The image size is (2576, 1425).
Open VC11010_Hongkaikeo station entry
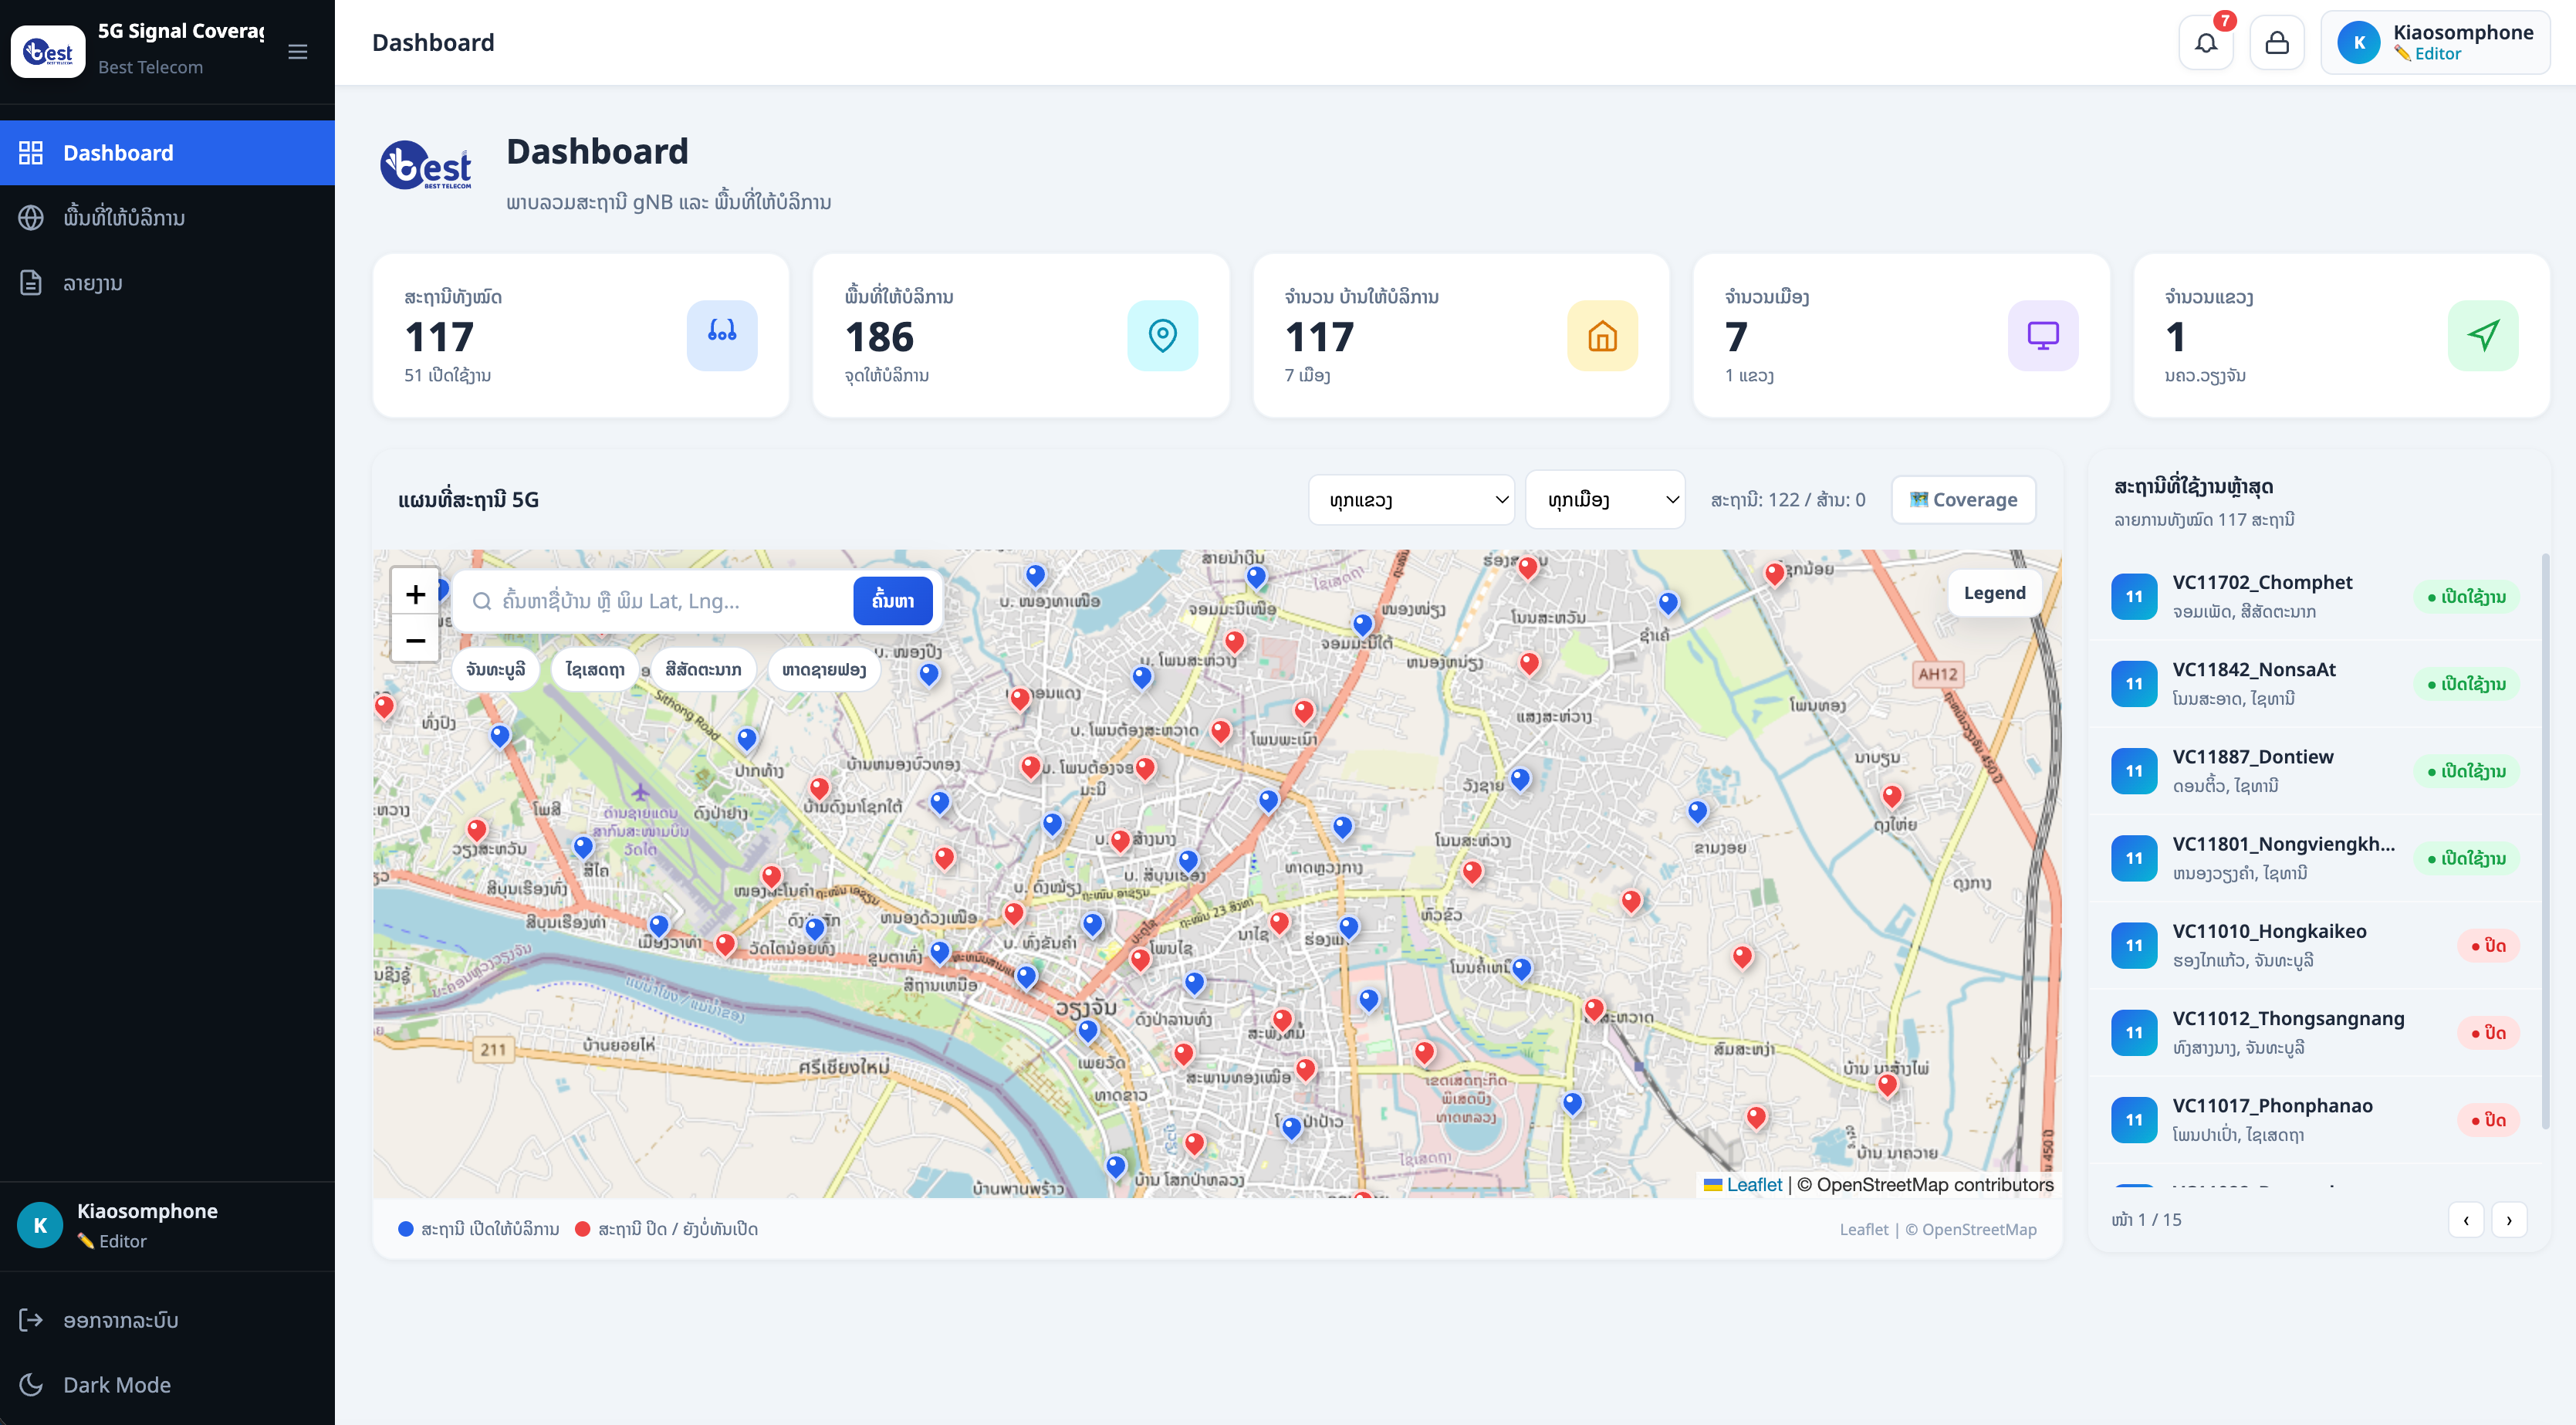point(2315,946)
